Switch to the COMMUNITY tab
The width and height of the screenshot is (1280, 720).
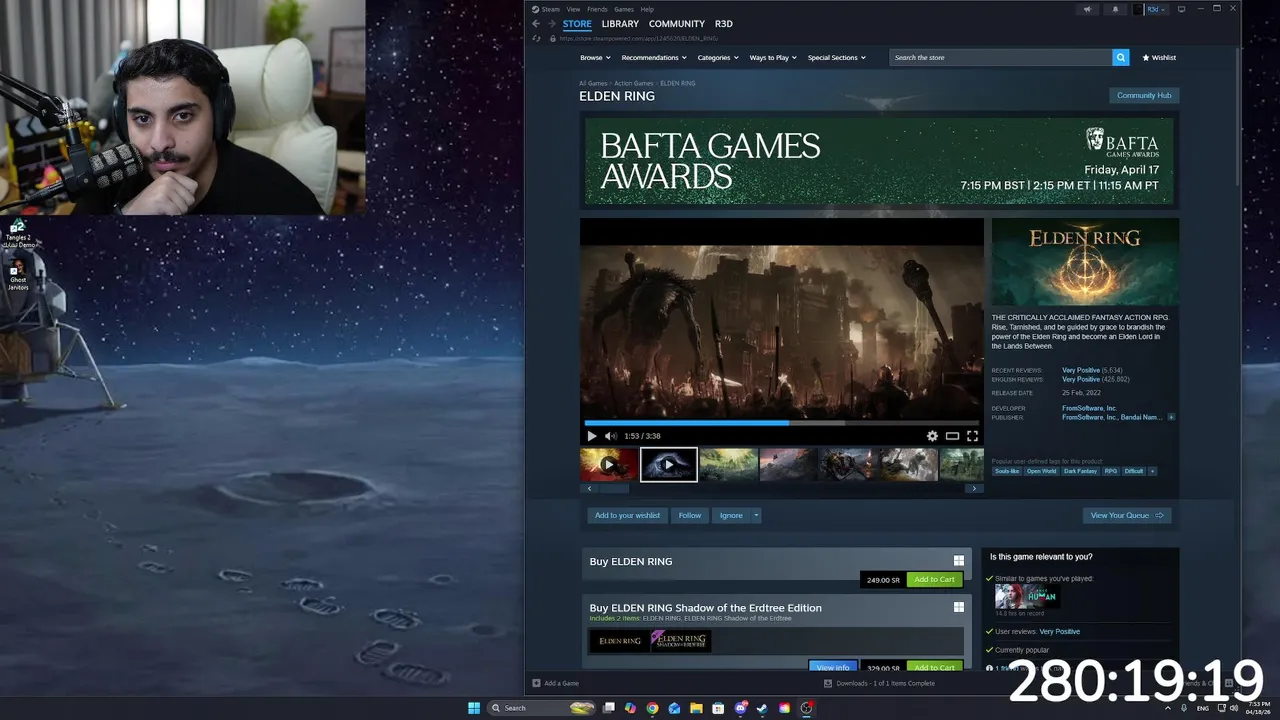[677, 24]
